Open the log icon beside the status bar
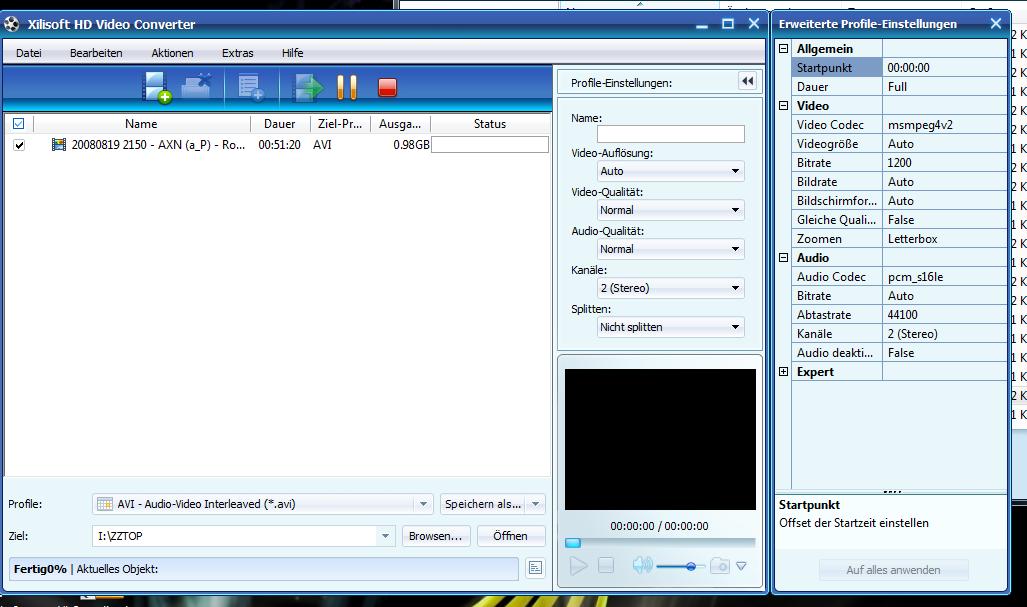This screenshot has width=1027, height=607. coord(535,568)
